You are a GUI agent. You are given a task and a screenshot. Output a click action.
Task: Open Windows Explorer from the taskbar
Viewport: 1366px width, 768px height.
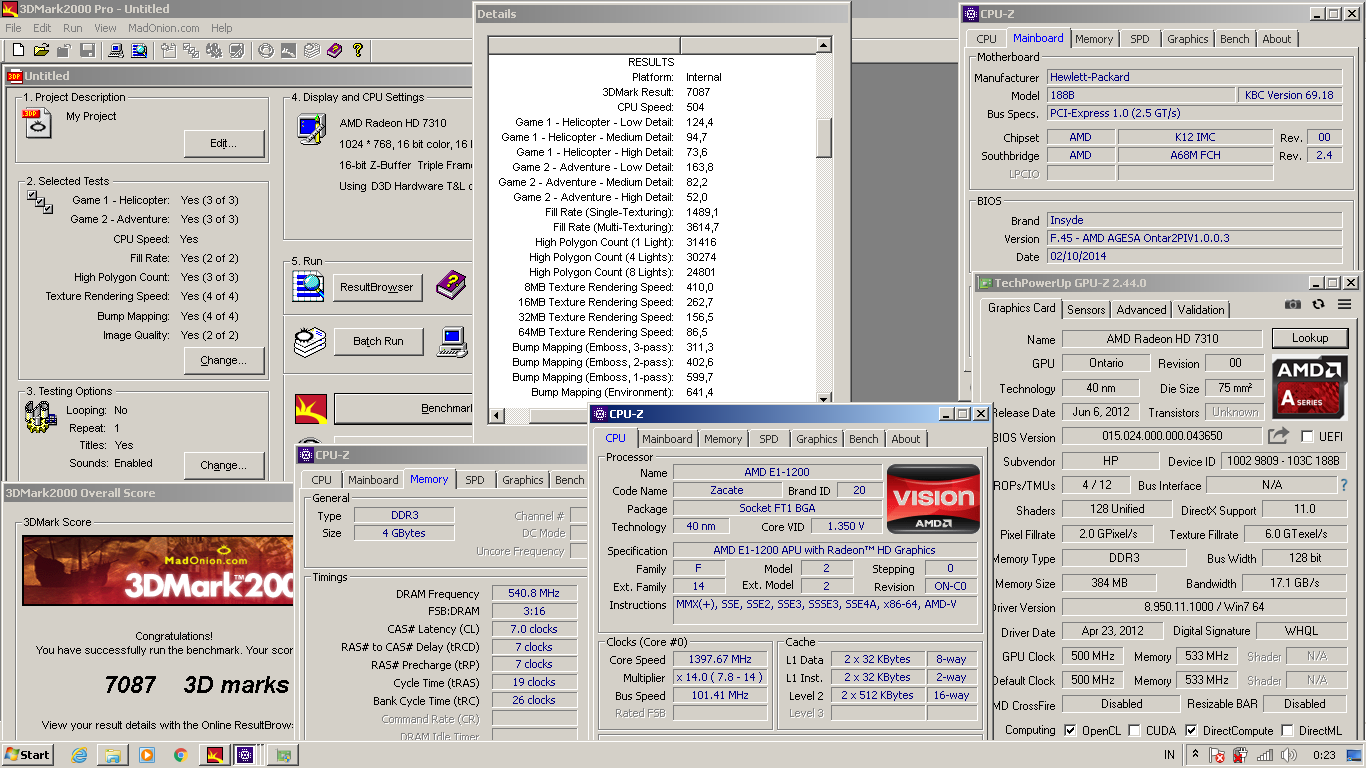(x=113, y=755)
